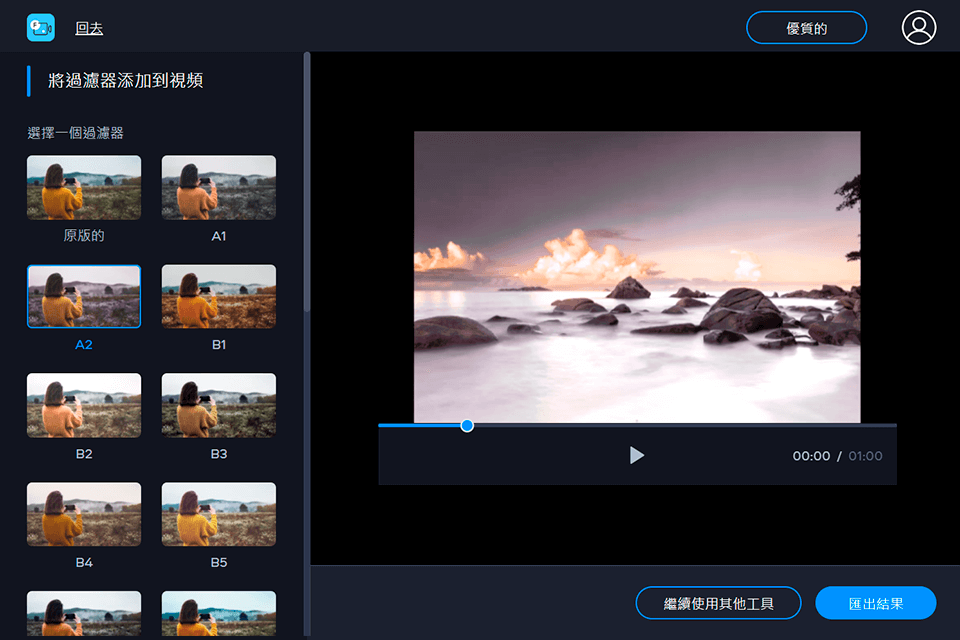Screen dimensions: 960x640
Task: Click the 匯出結果 export button
Action: point(875,603)
